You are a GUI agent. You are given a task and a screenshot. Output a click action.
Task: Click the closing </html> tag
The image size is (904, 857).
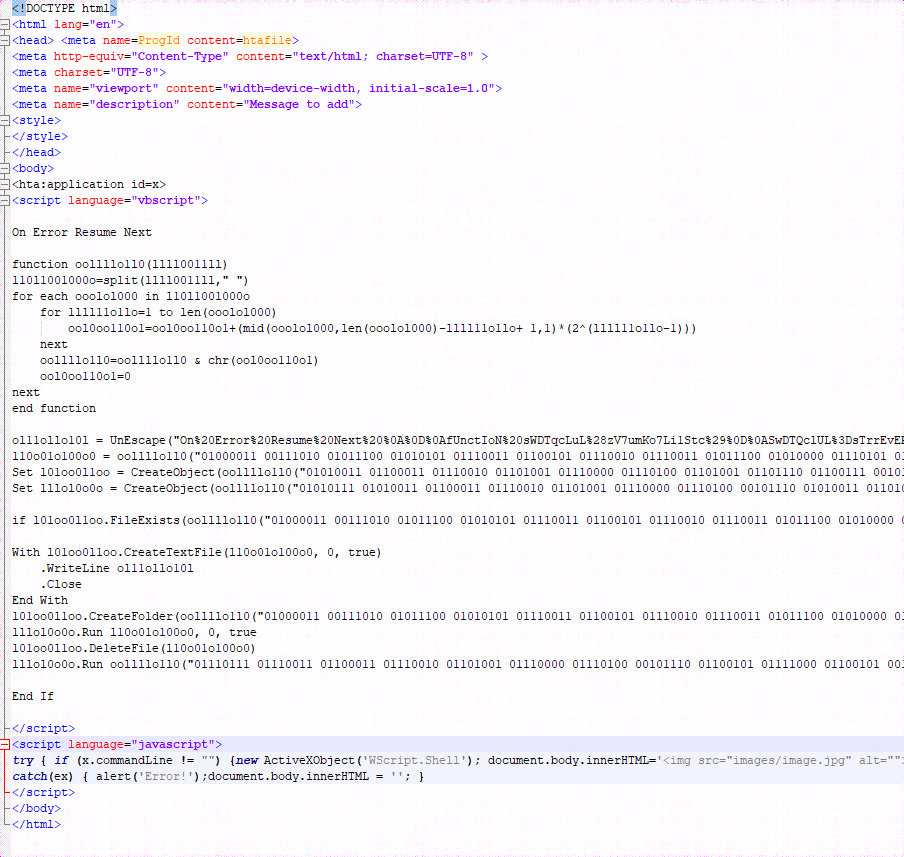[36, 825]
